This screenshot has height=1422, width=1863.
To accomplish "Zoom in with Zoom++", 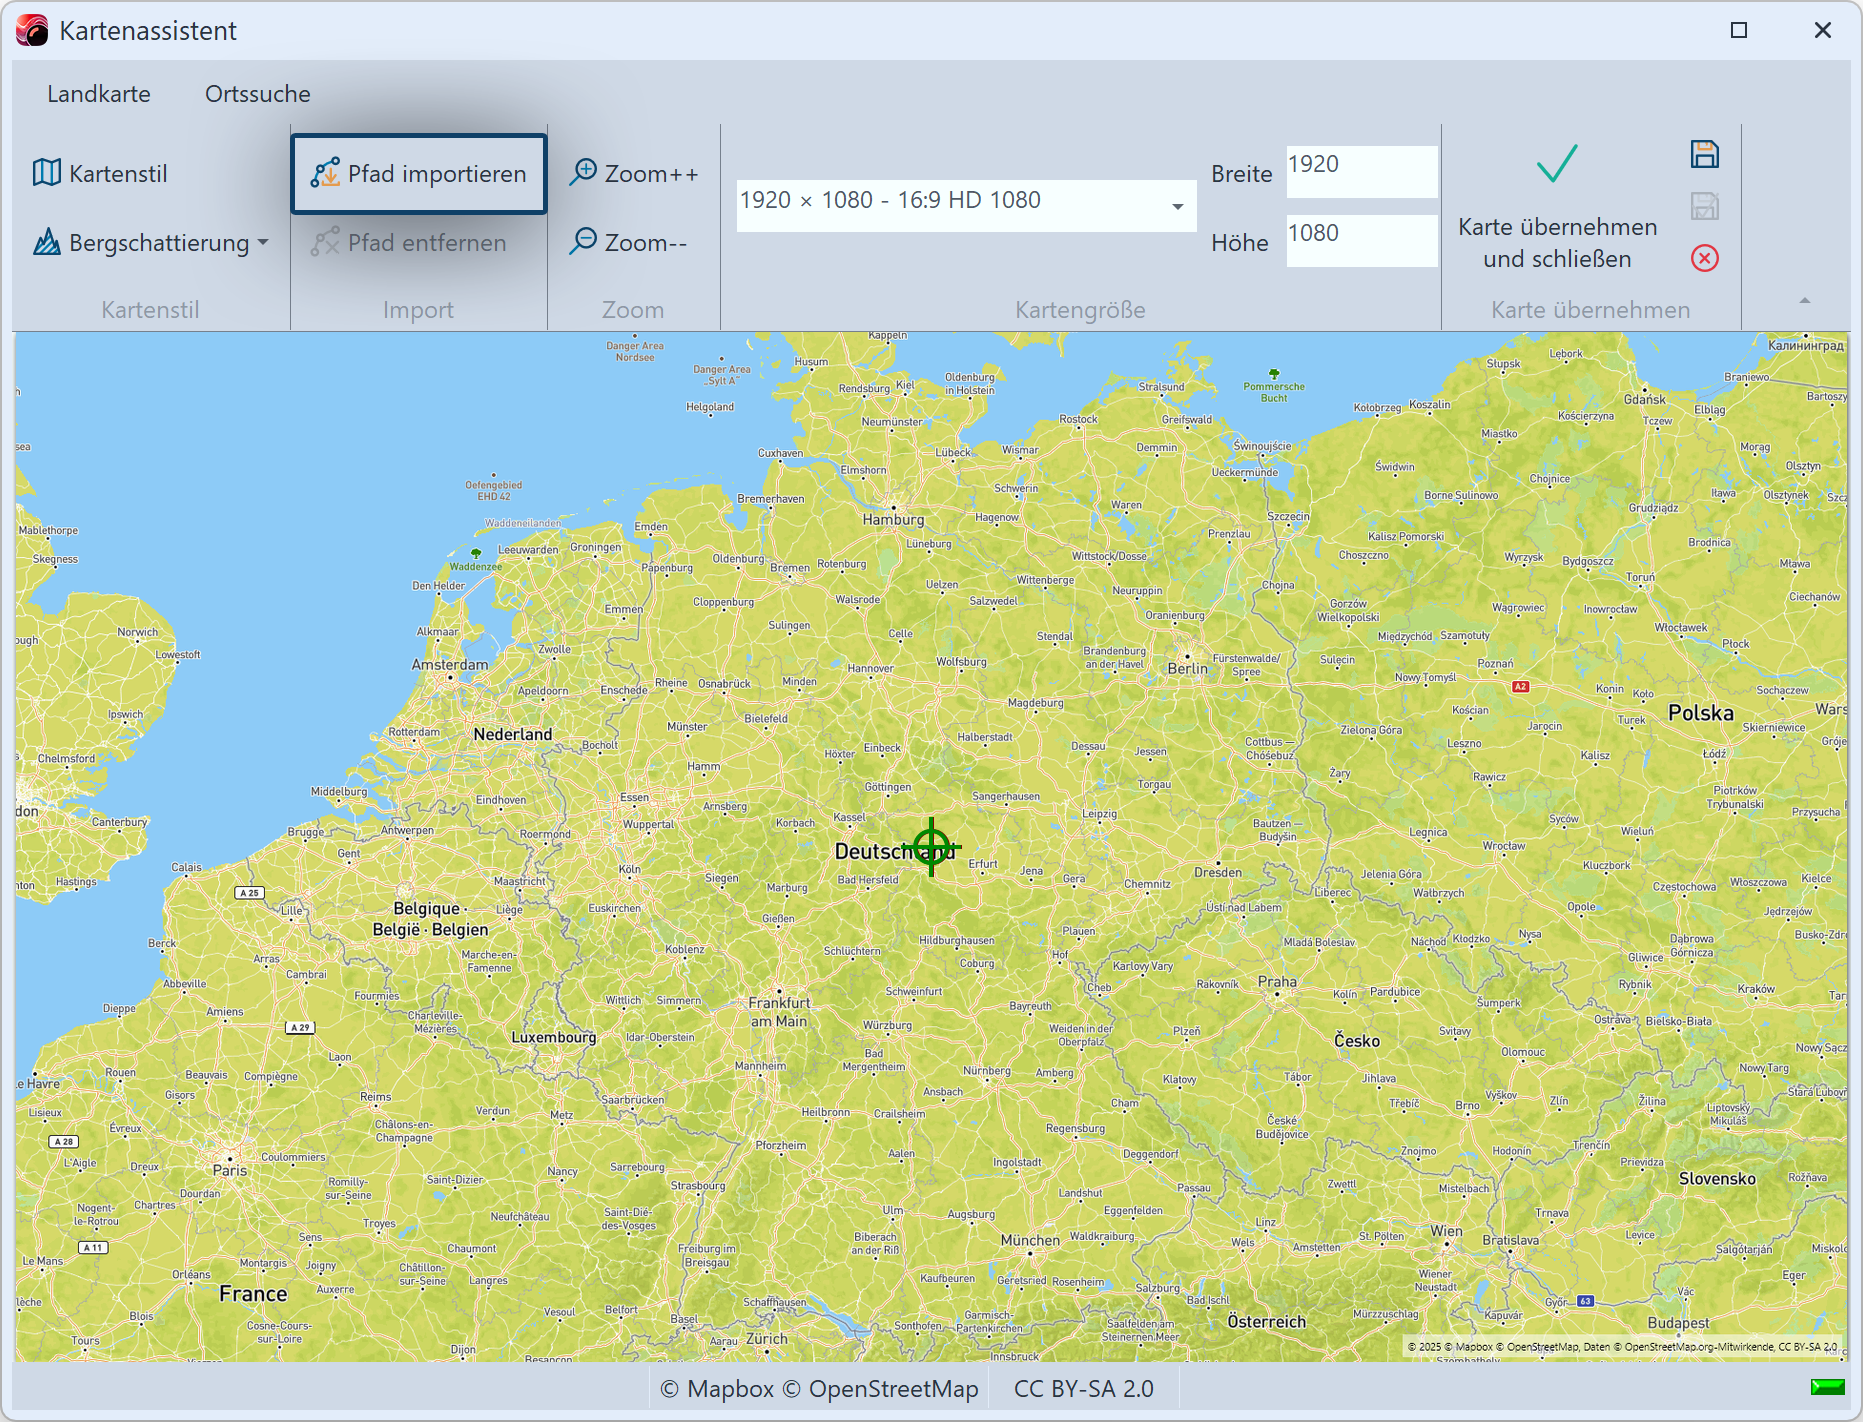I will point(634,174).
